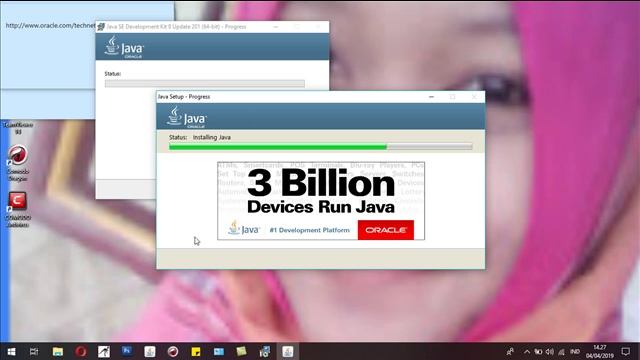Open the red Comodo taskbar icon
This screenshot has width=640, height=360.
(173, 351)
